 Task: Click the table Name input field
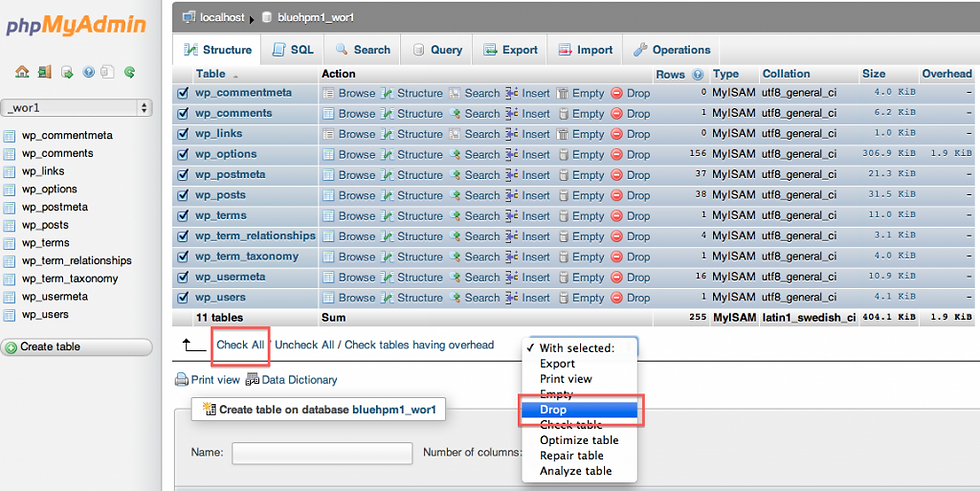pos(322,453)
